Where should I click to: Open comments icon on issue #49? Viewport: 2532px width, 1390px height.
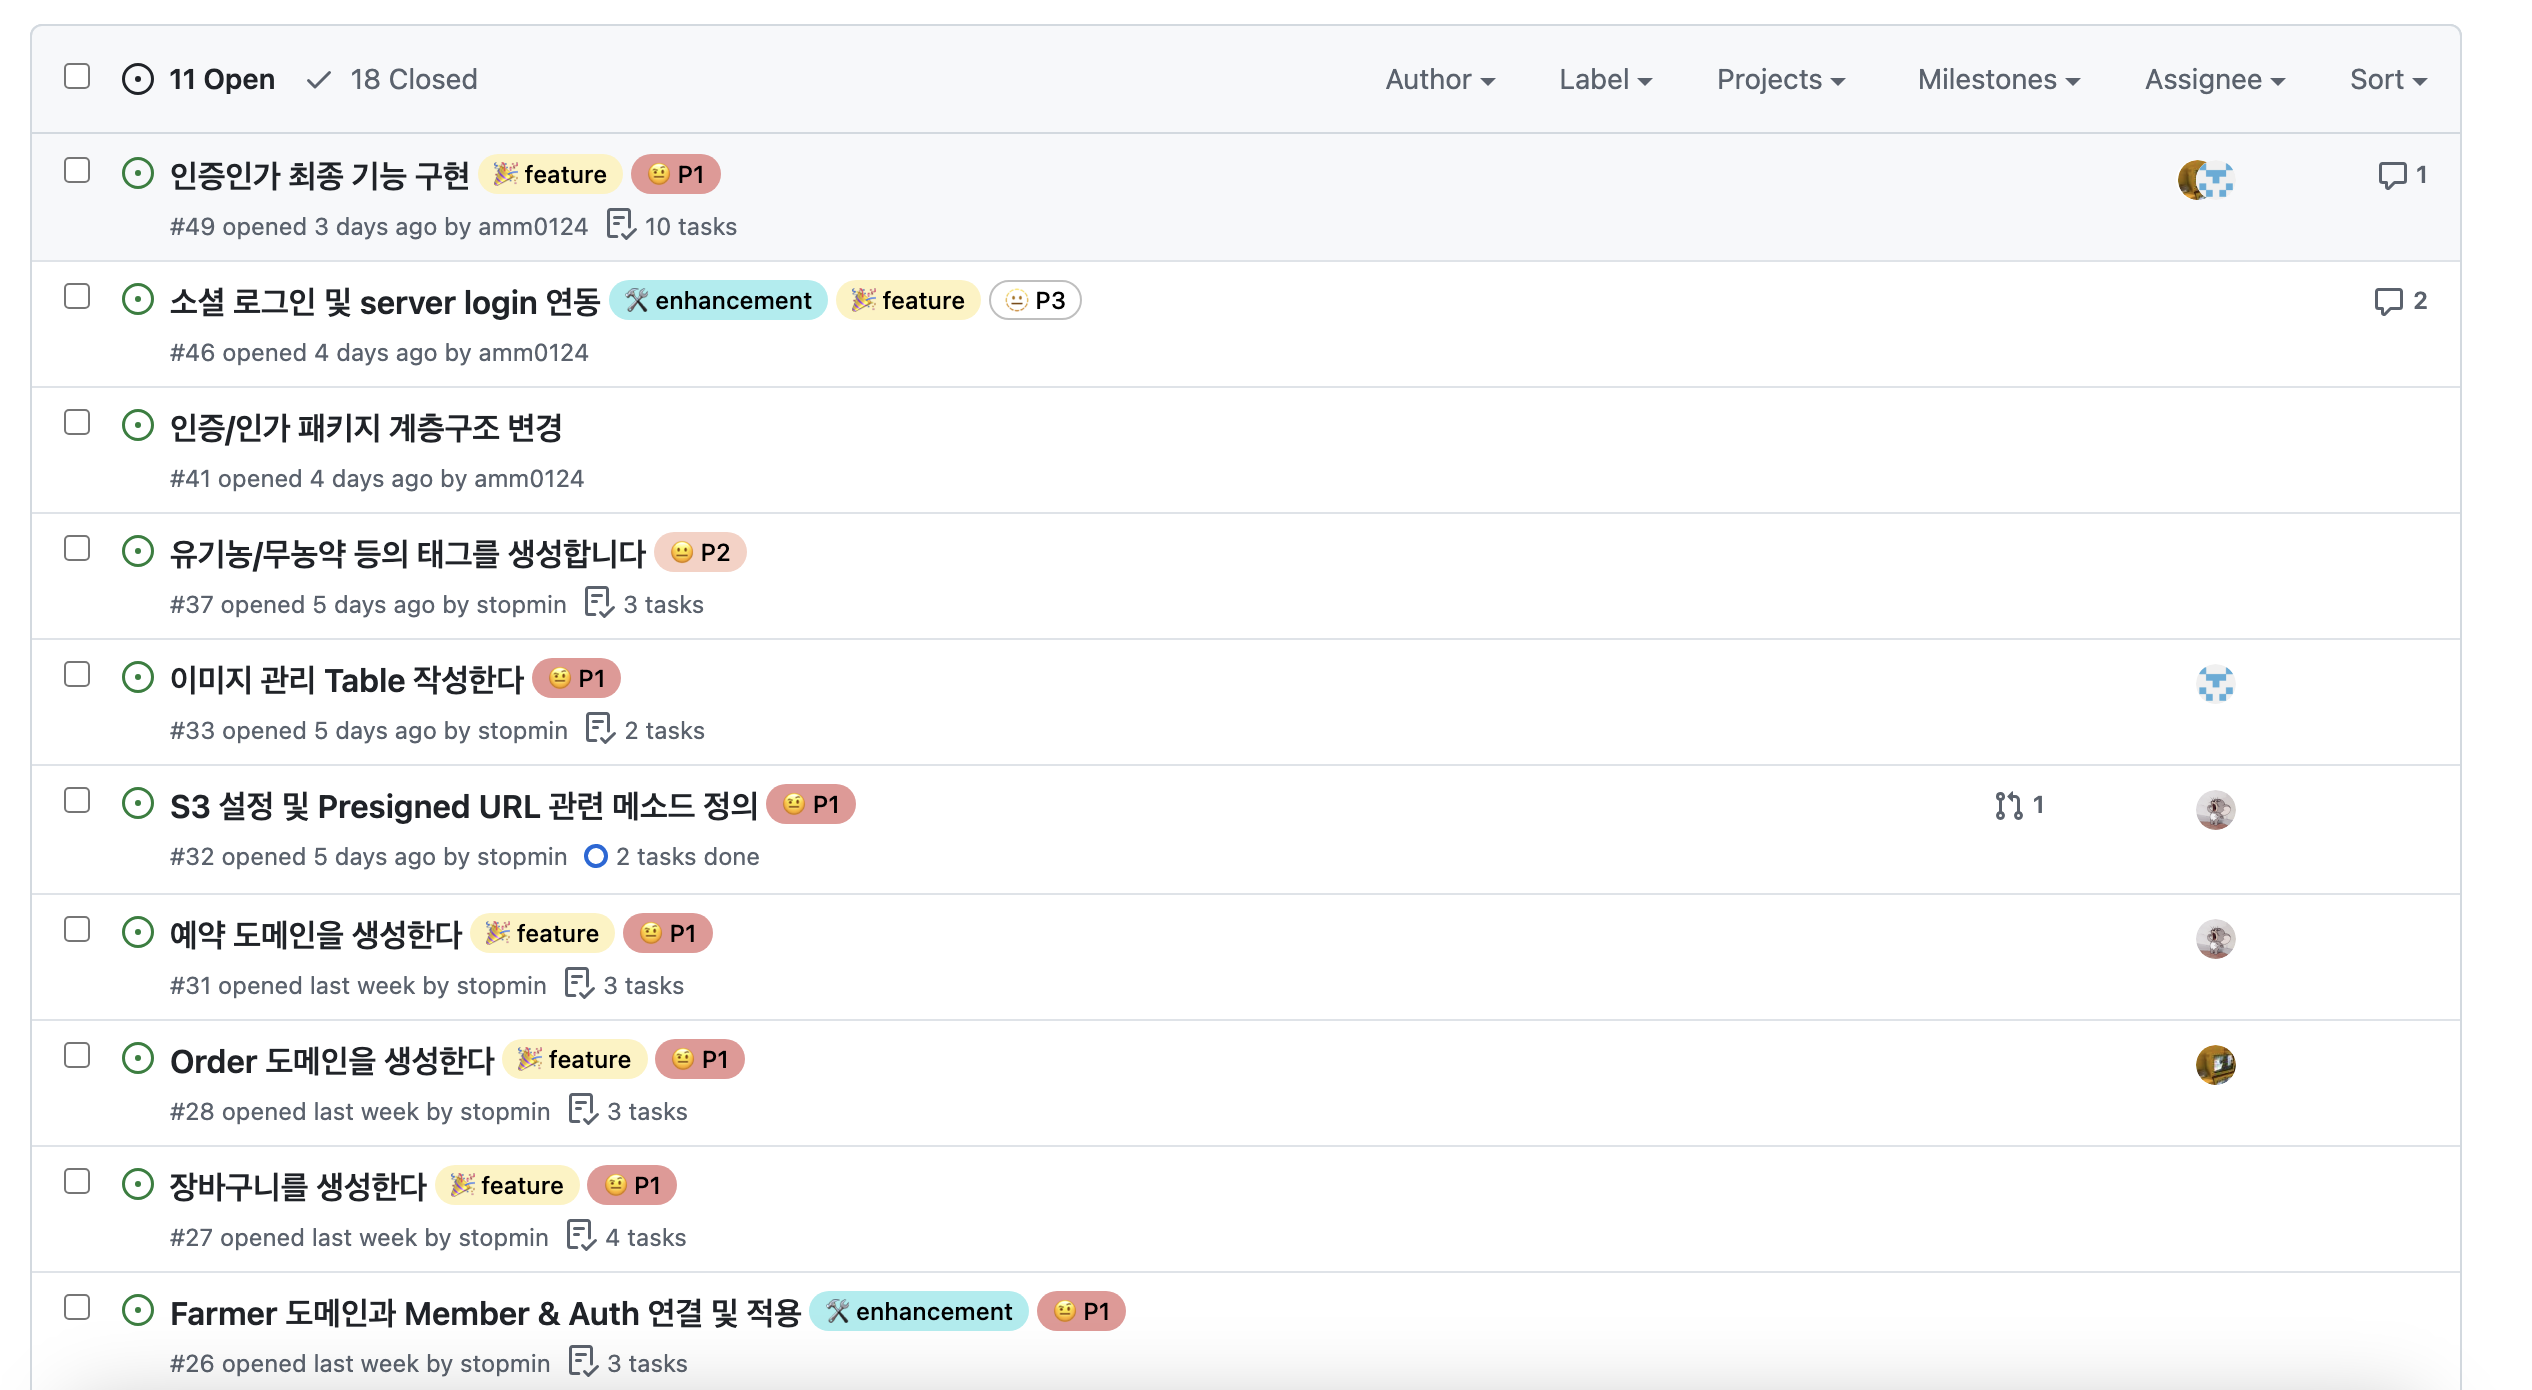[x=2392, y=176]
